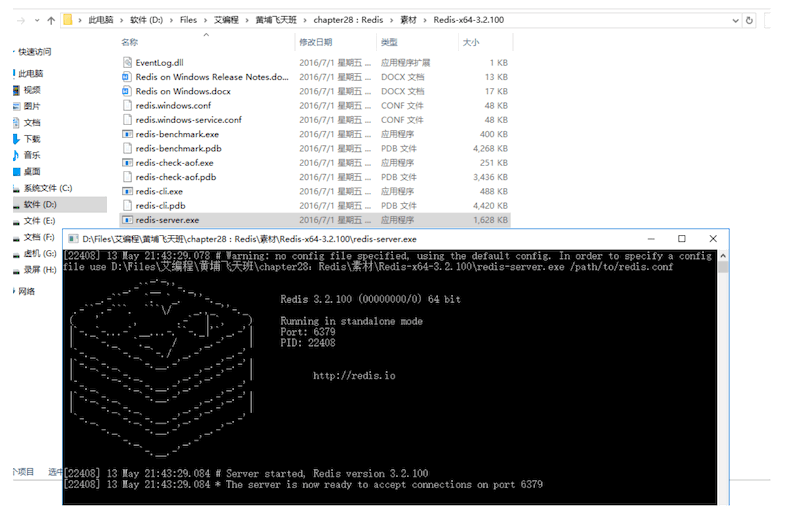792x520 pixels.
Task: Click the 黄埔飞天班 breadcrumb segment
Action: click(x=276, y=20)
